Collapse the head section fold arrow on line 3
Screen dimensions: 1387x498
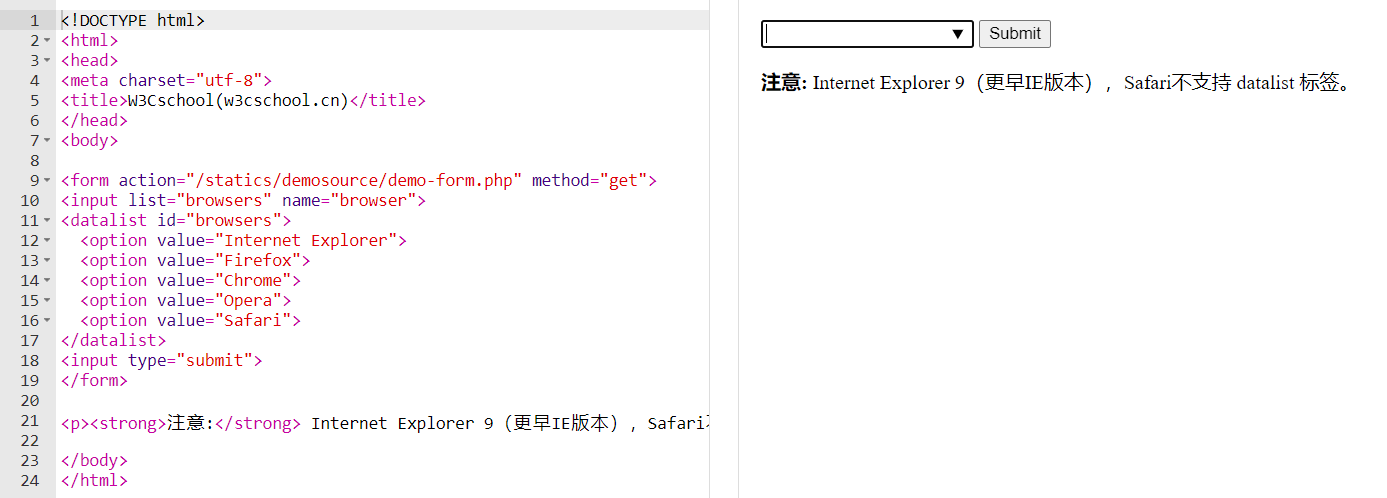[47, 61]
